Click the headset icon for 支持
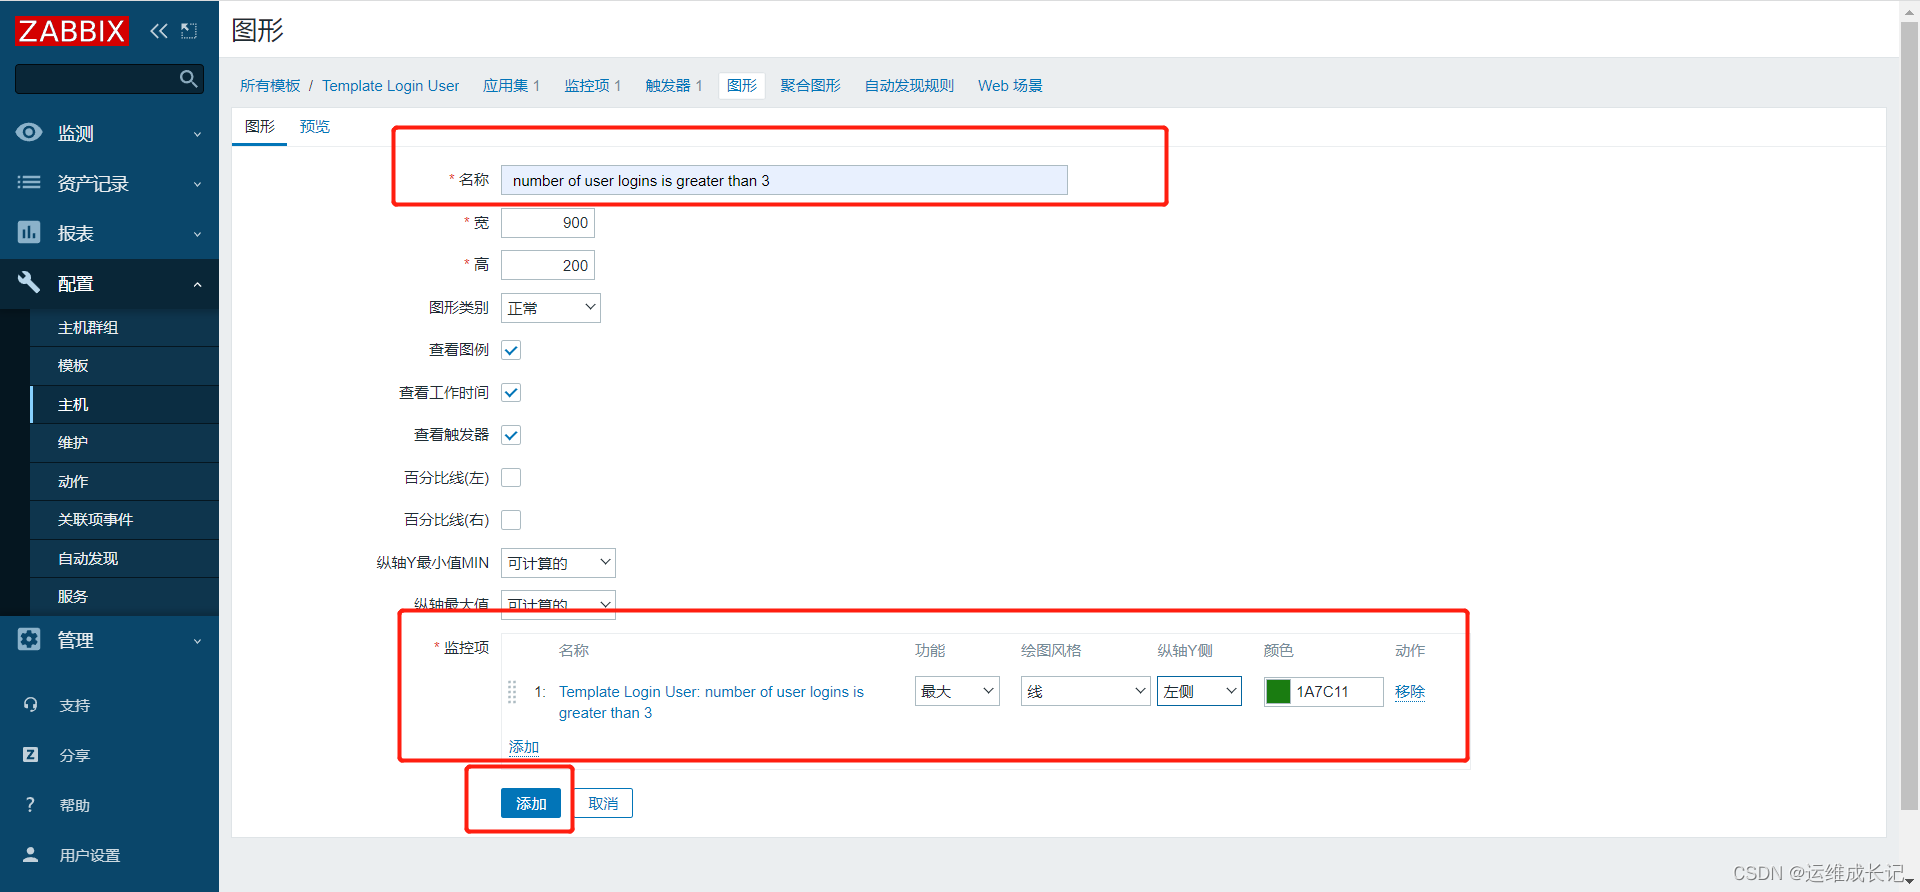The image size is (1920, 892). pos(31,704)
